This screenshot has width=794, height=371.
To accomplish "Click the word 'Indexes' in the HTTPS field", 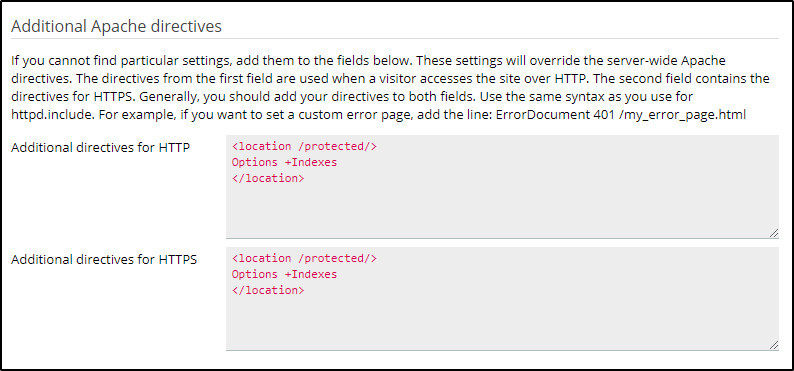I will pos(314,274).
